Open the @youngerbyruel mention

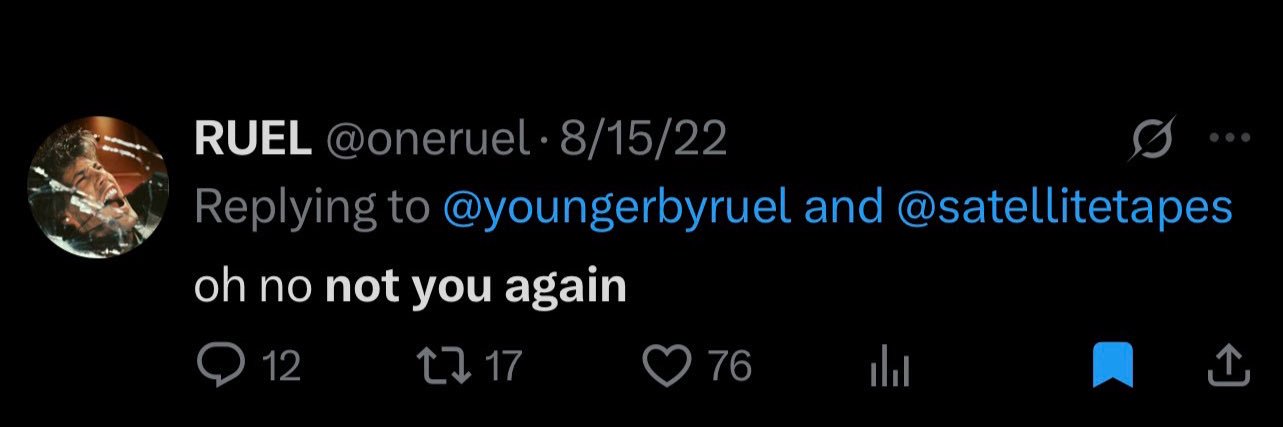618,206
